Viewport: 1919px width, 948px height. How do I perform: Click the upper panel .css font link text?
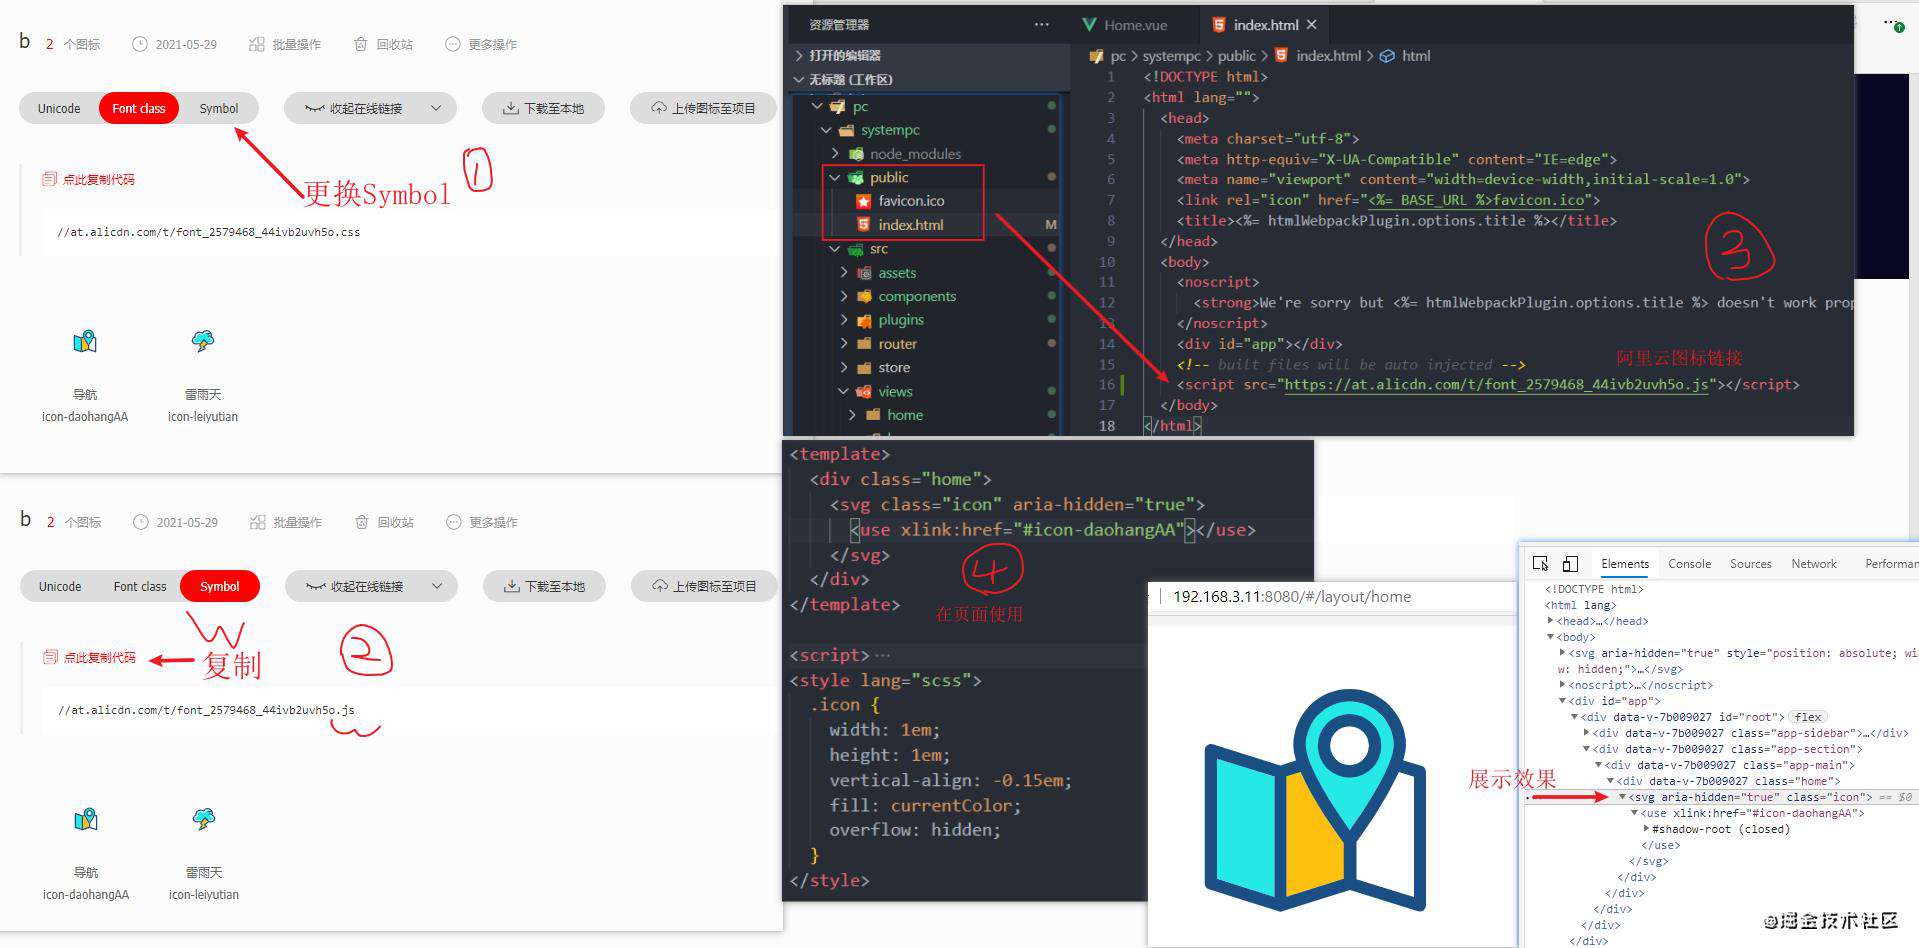point(209,232)
